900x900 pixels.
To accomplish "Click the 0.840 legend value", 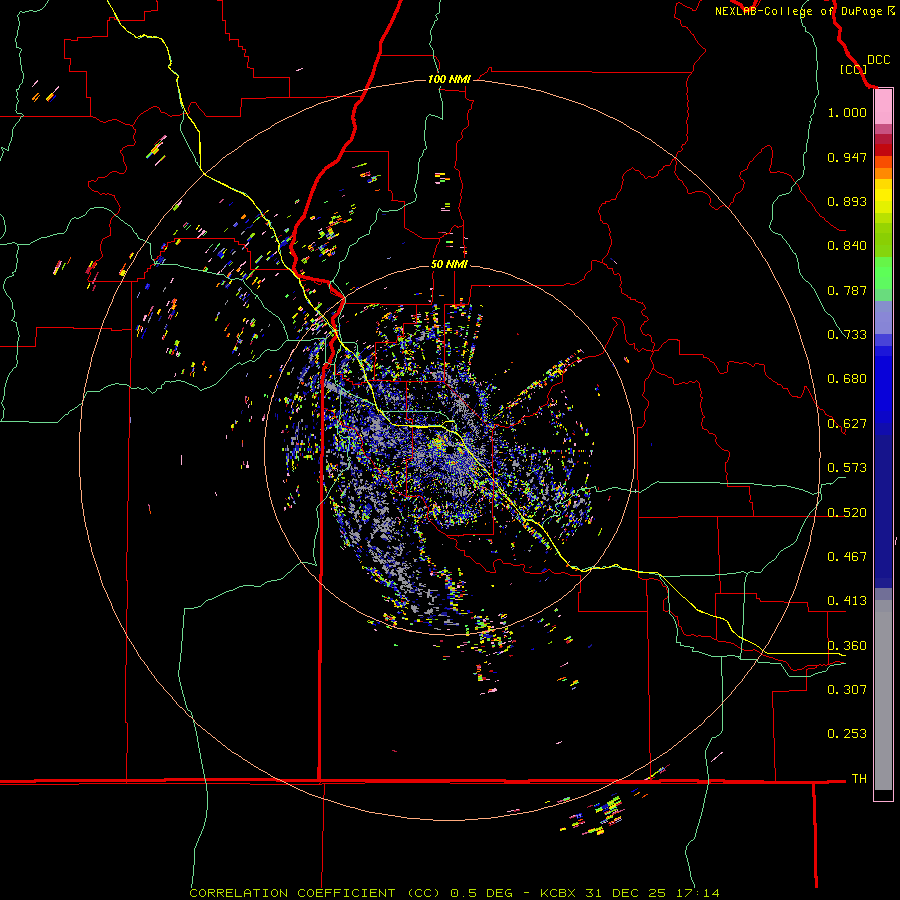I will tap(847, 246).
